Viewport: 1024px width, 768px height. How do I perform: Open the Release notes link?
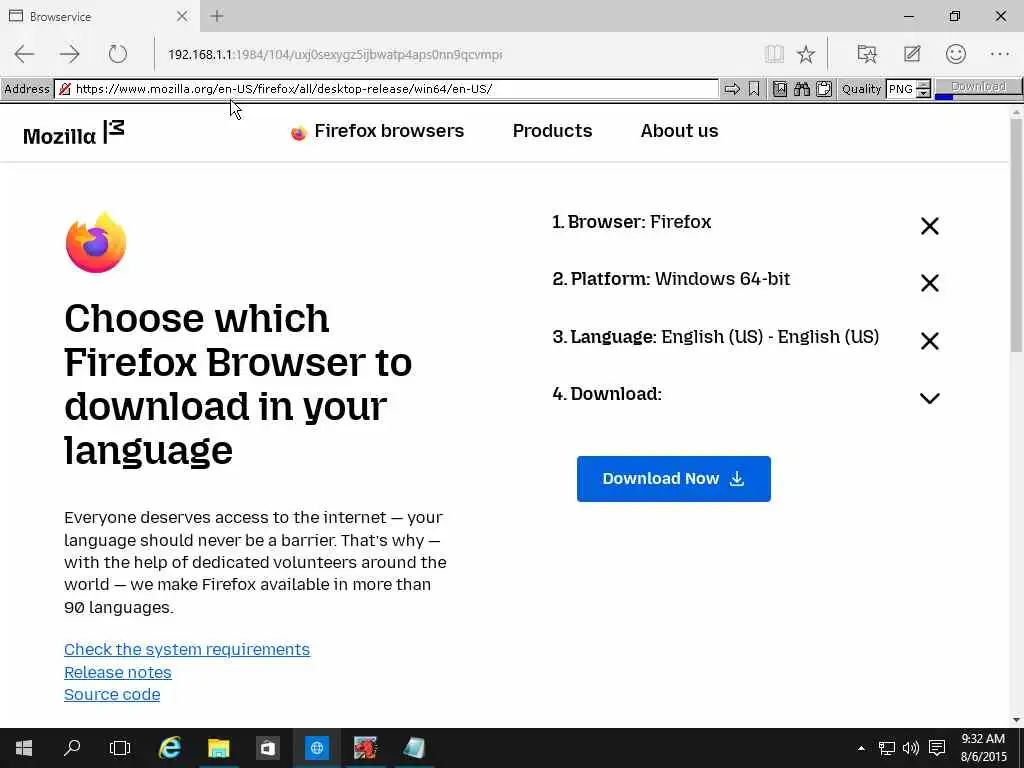tap(118, 672)
